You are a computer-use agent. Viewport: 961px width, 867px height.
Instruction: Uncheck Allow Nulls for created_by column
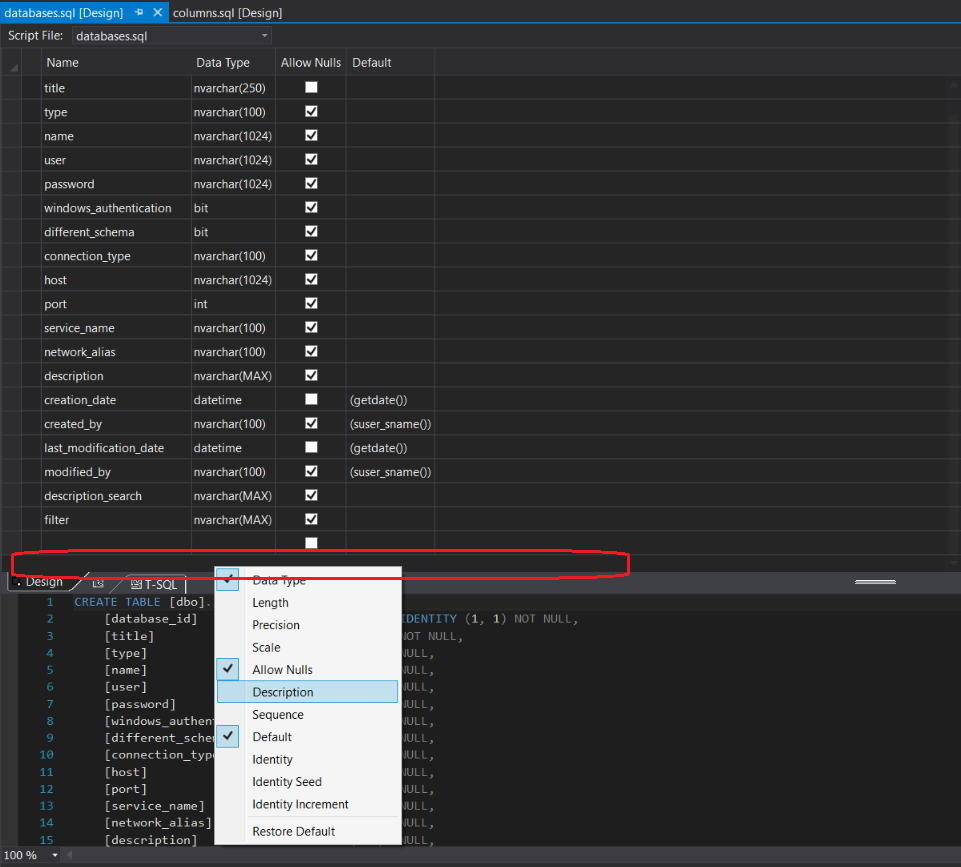point(311,423)
